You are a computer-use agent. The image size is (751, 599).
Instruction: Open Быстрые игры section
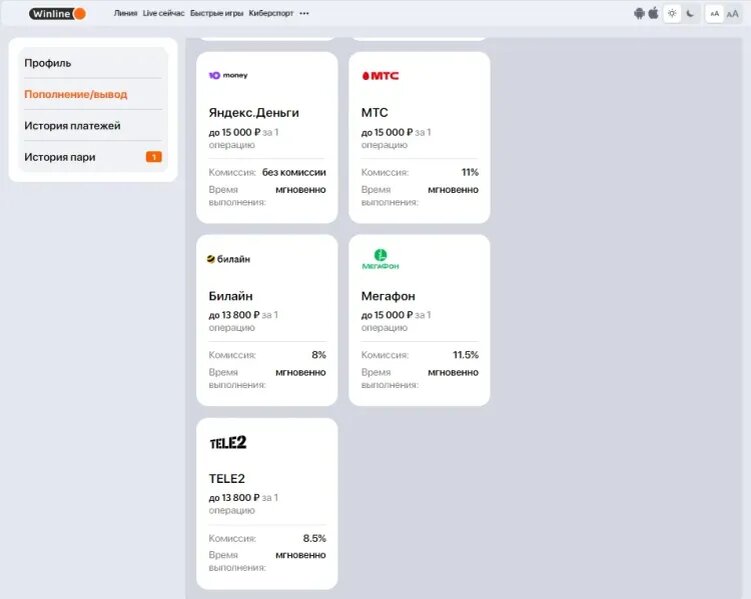[x=216, y=13]
